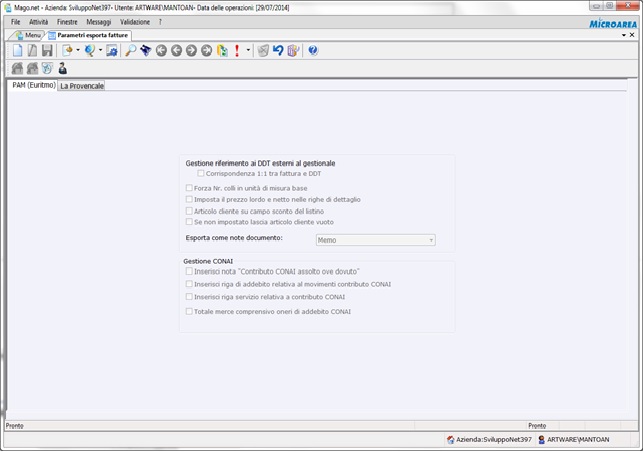Click the Save floppy disk icon
644x452 pixels.
[47, 50]
